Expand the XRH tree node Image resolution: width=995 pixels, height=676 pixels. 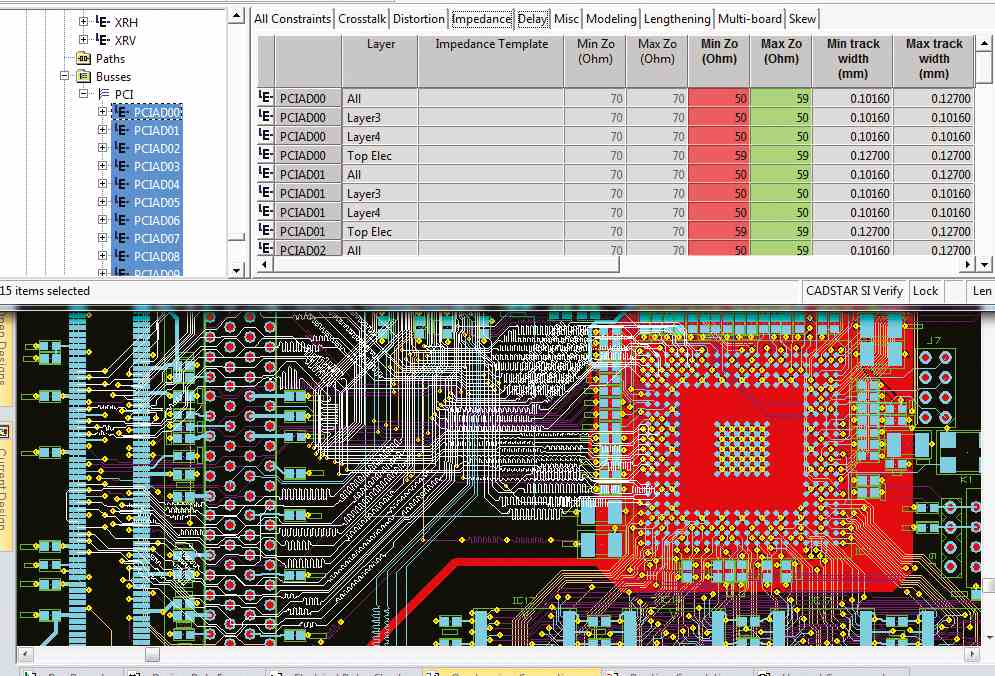(x=83, y=22)
